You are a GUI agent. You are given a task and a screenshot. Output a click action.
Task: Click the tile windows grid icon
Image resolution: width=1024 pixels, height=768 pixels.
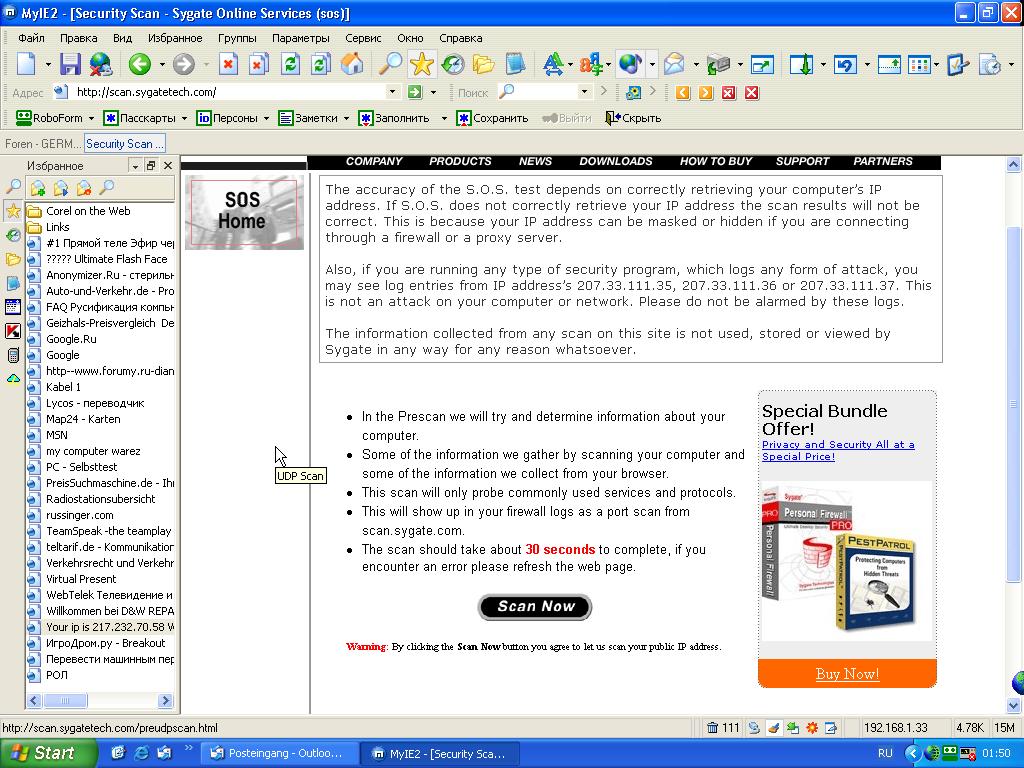tap(919, 64)
